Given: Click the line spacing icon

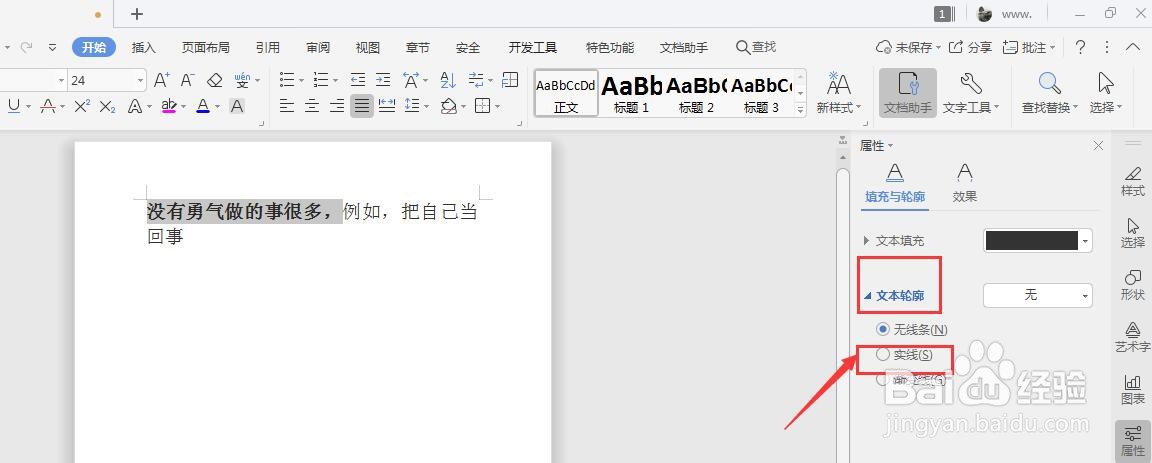Looking at the screenshot, I should pos(413,107).
